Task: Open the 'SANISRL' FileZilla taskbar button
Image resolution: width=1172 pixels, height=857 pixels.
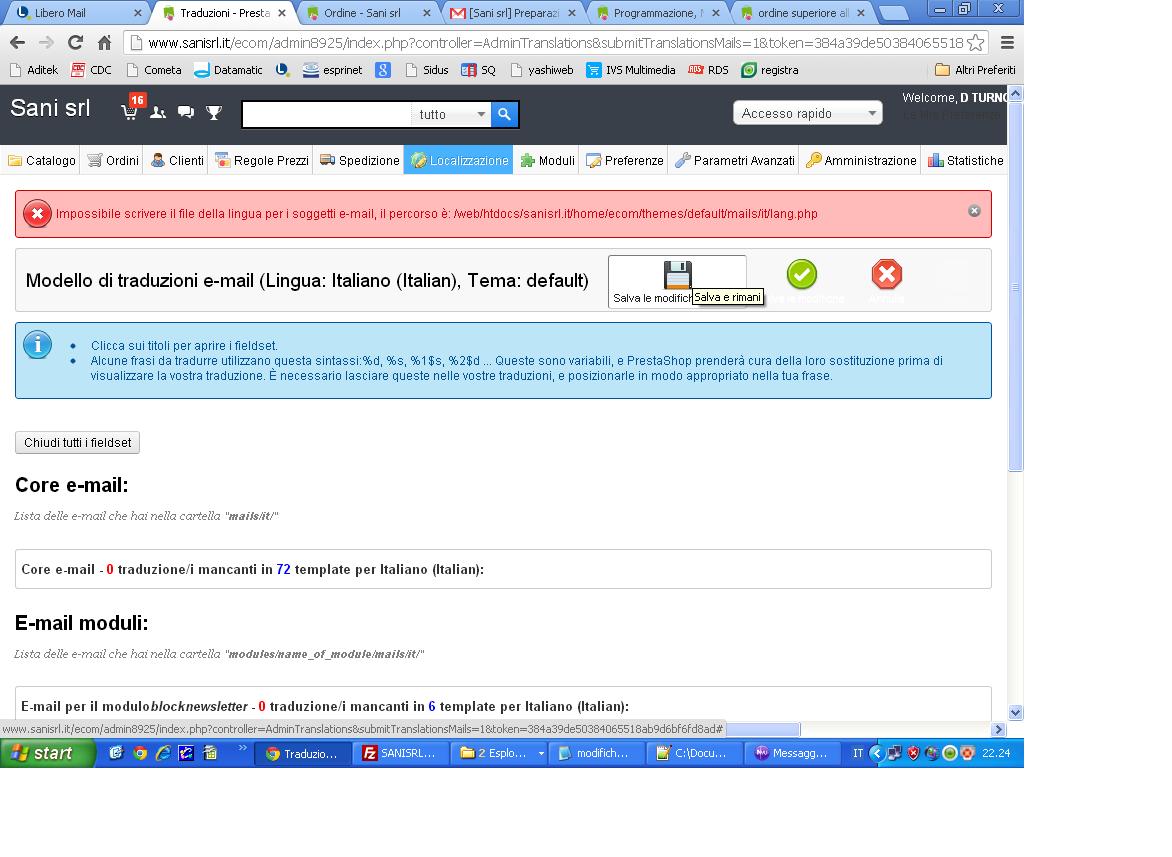Action: click(399, 753)
